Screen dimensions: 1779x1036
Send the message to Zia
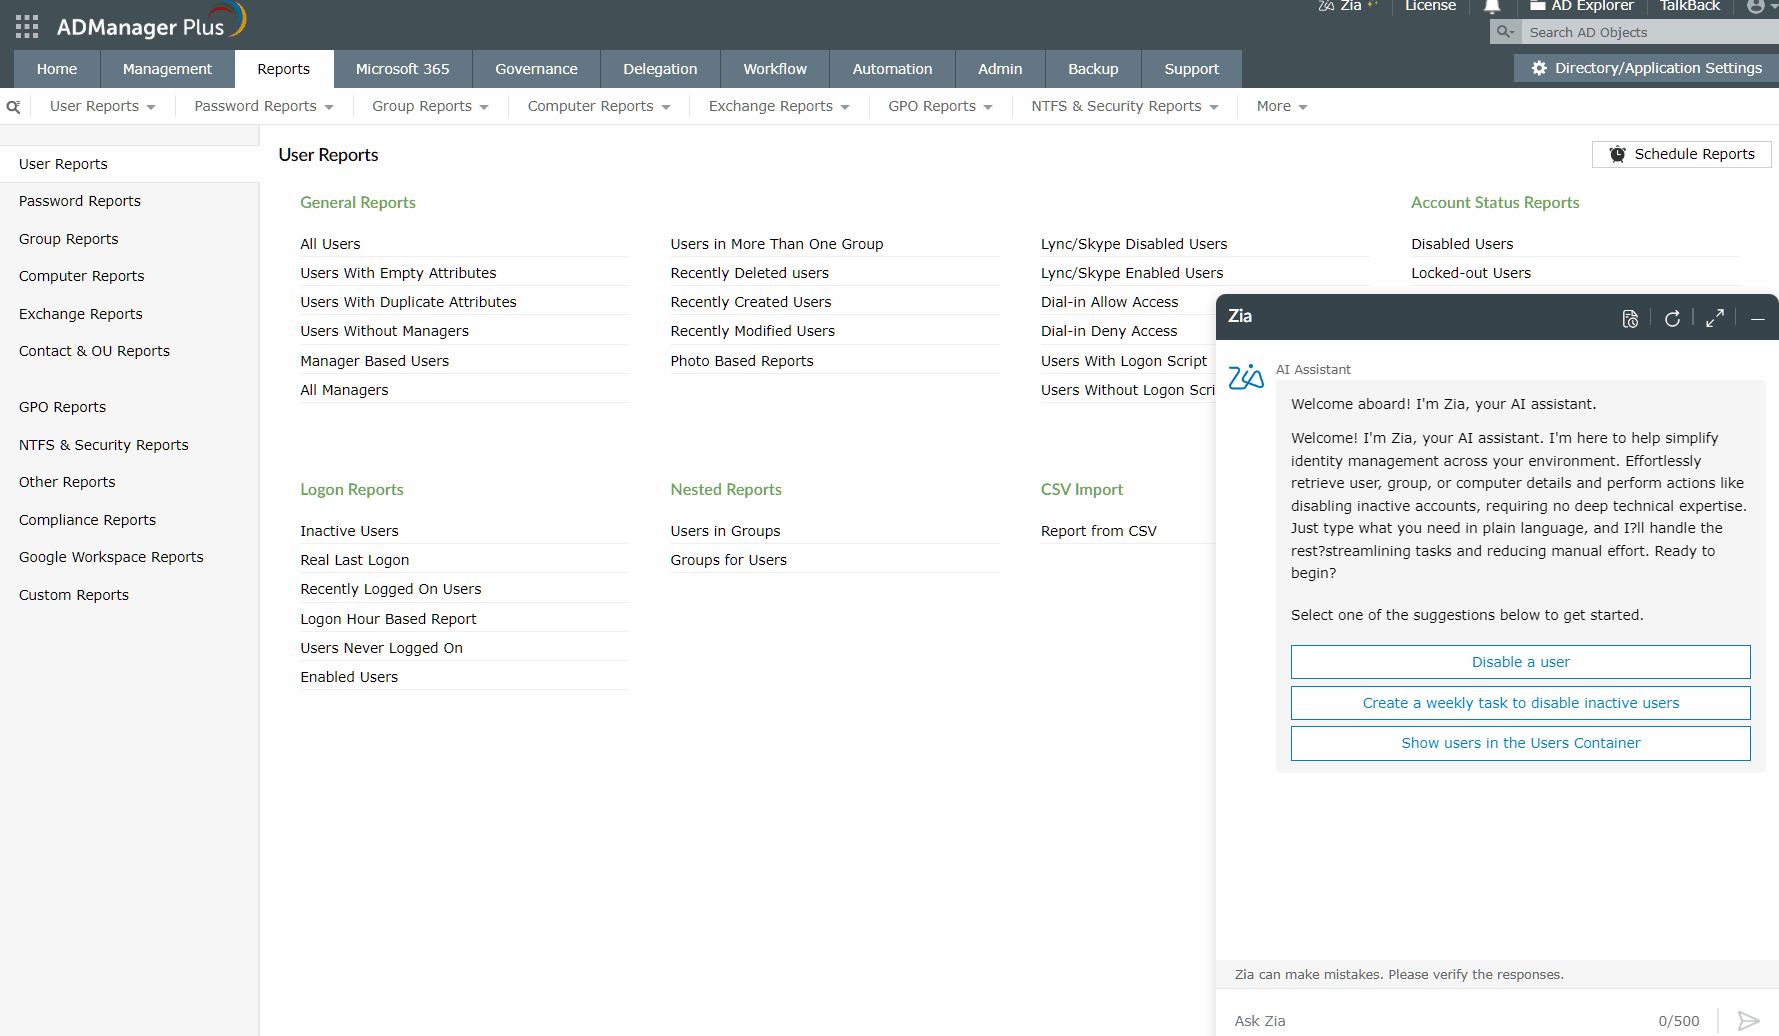[x=1748, y=1021]
